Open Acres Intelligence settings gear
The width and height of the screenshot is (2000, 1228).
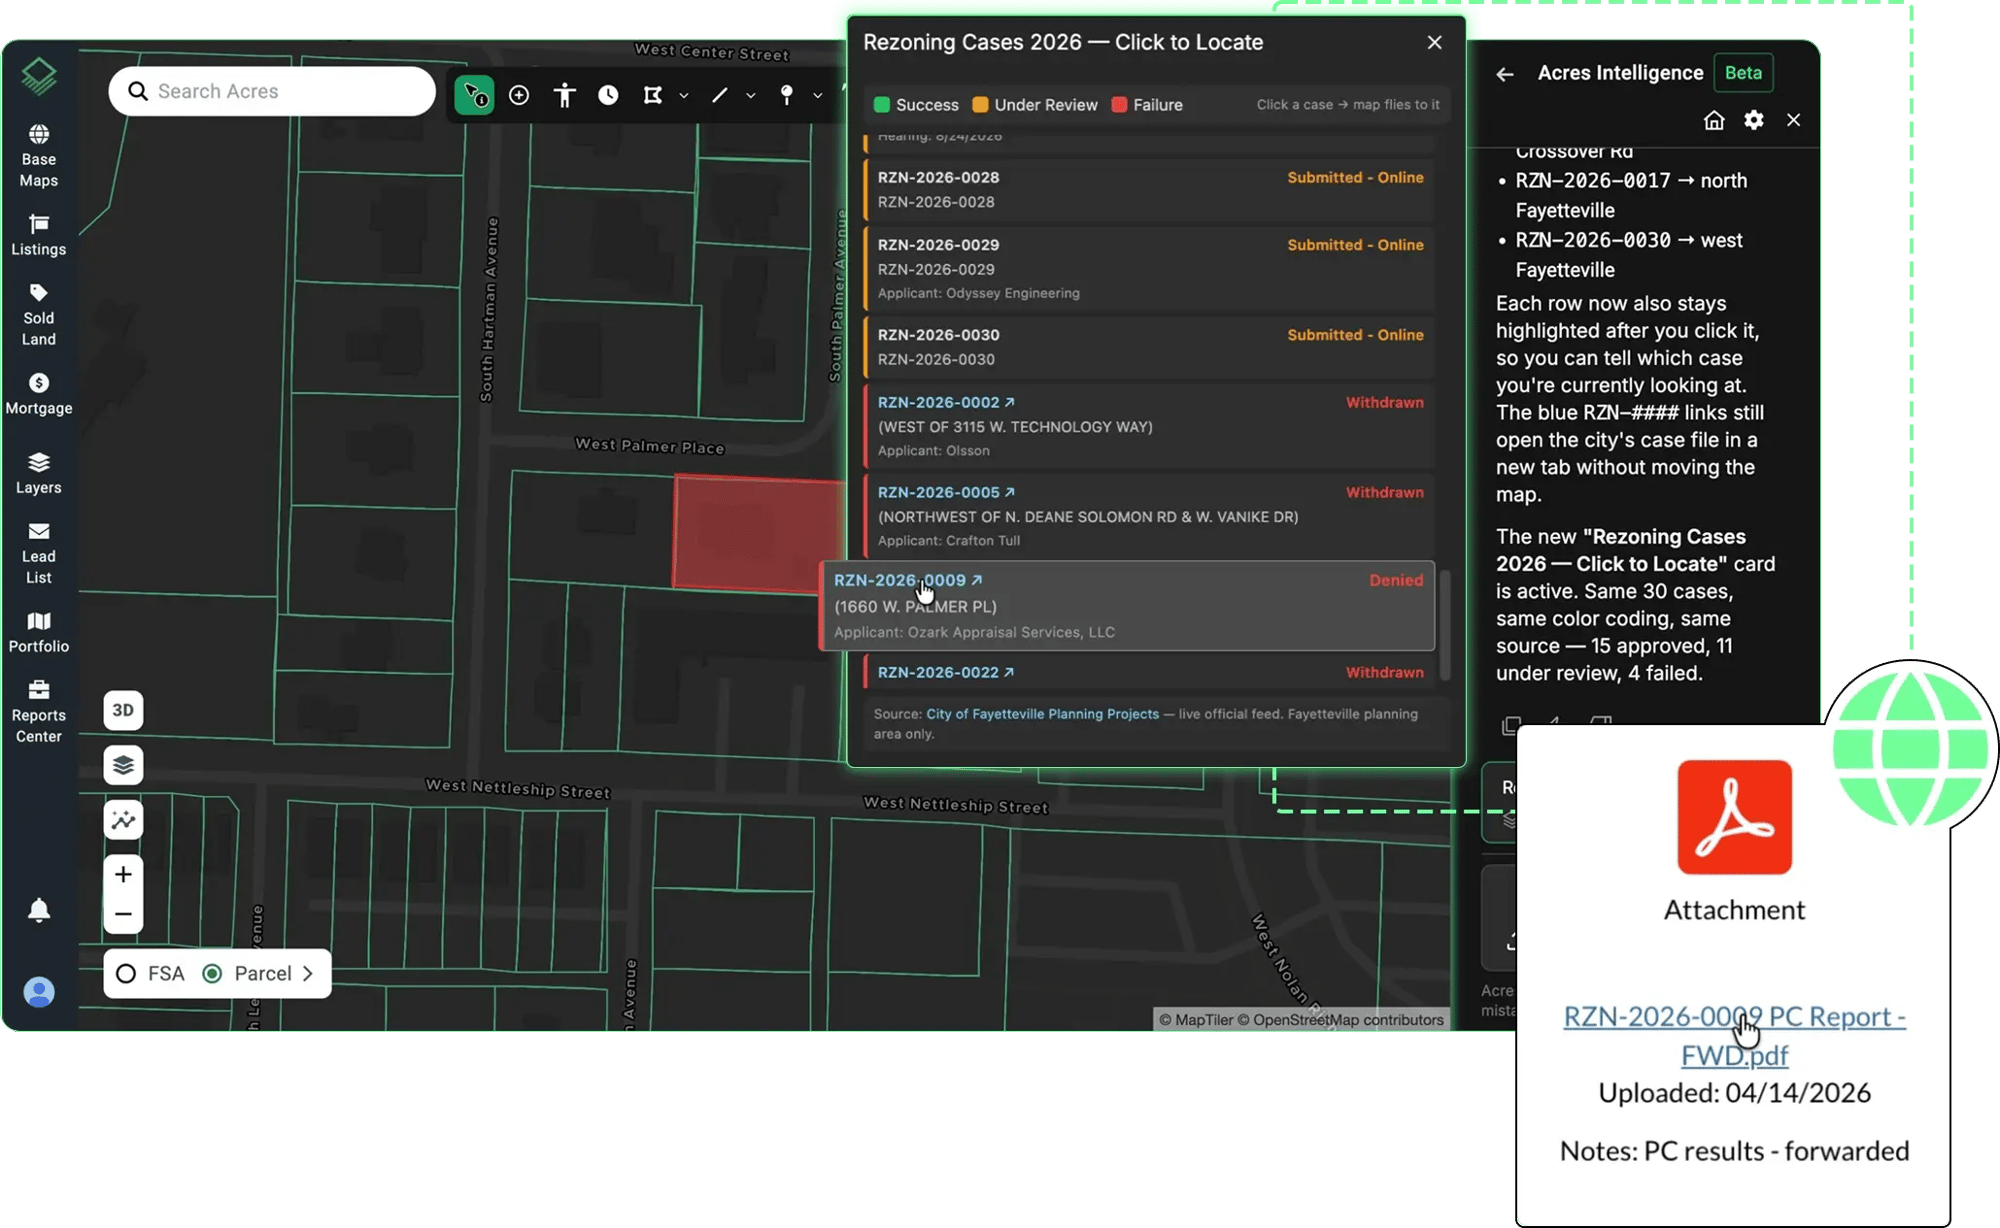point(1754,120)
